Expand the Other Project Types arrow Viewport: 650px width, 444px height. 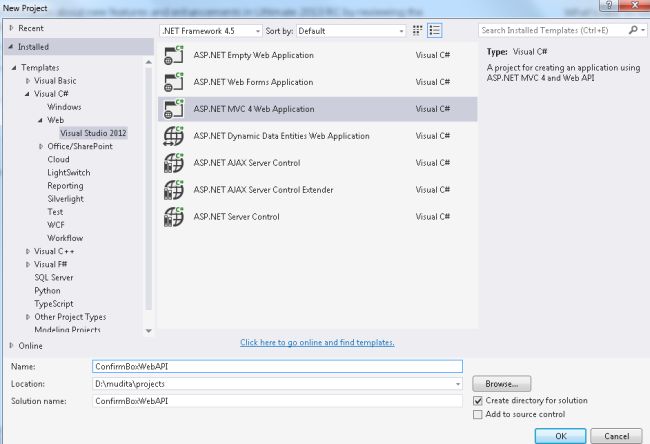[x=28, y=317]
